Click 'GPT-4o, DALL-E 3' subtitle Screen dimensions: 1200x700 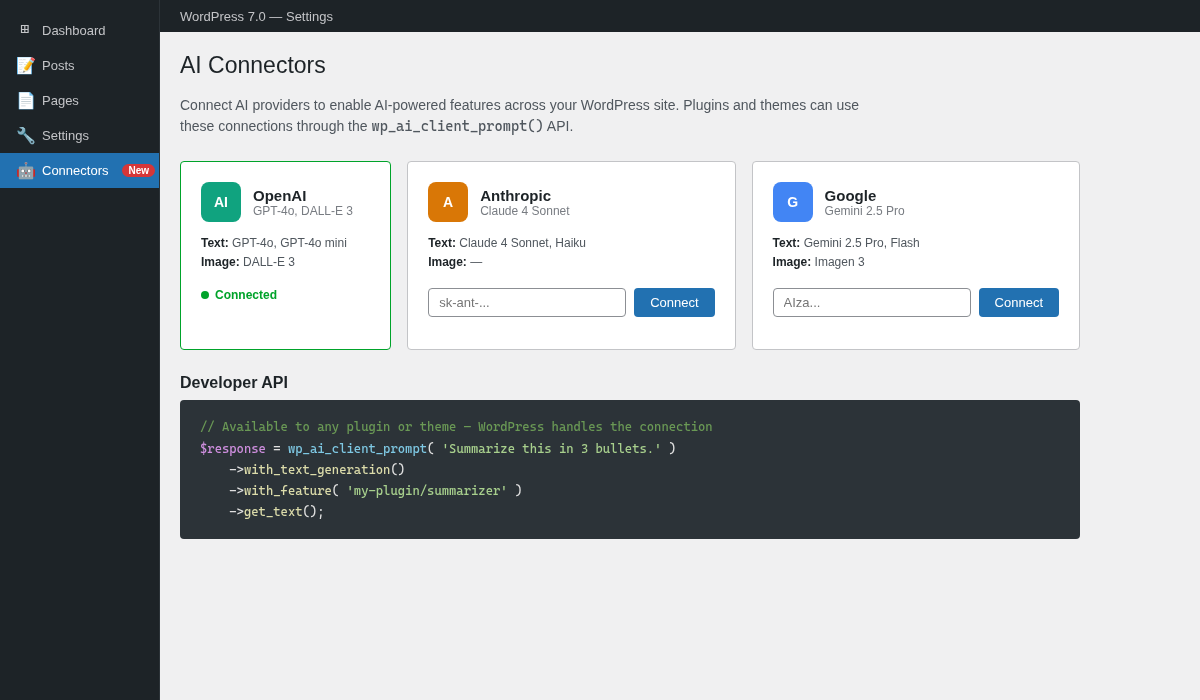tap(303, 211)
